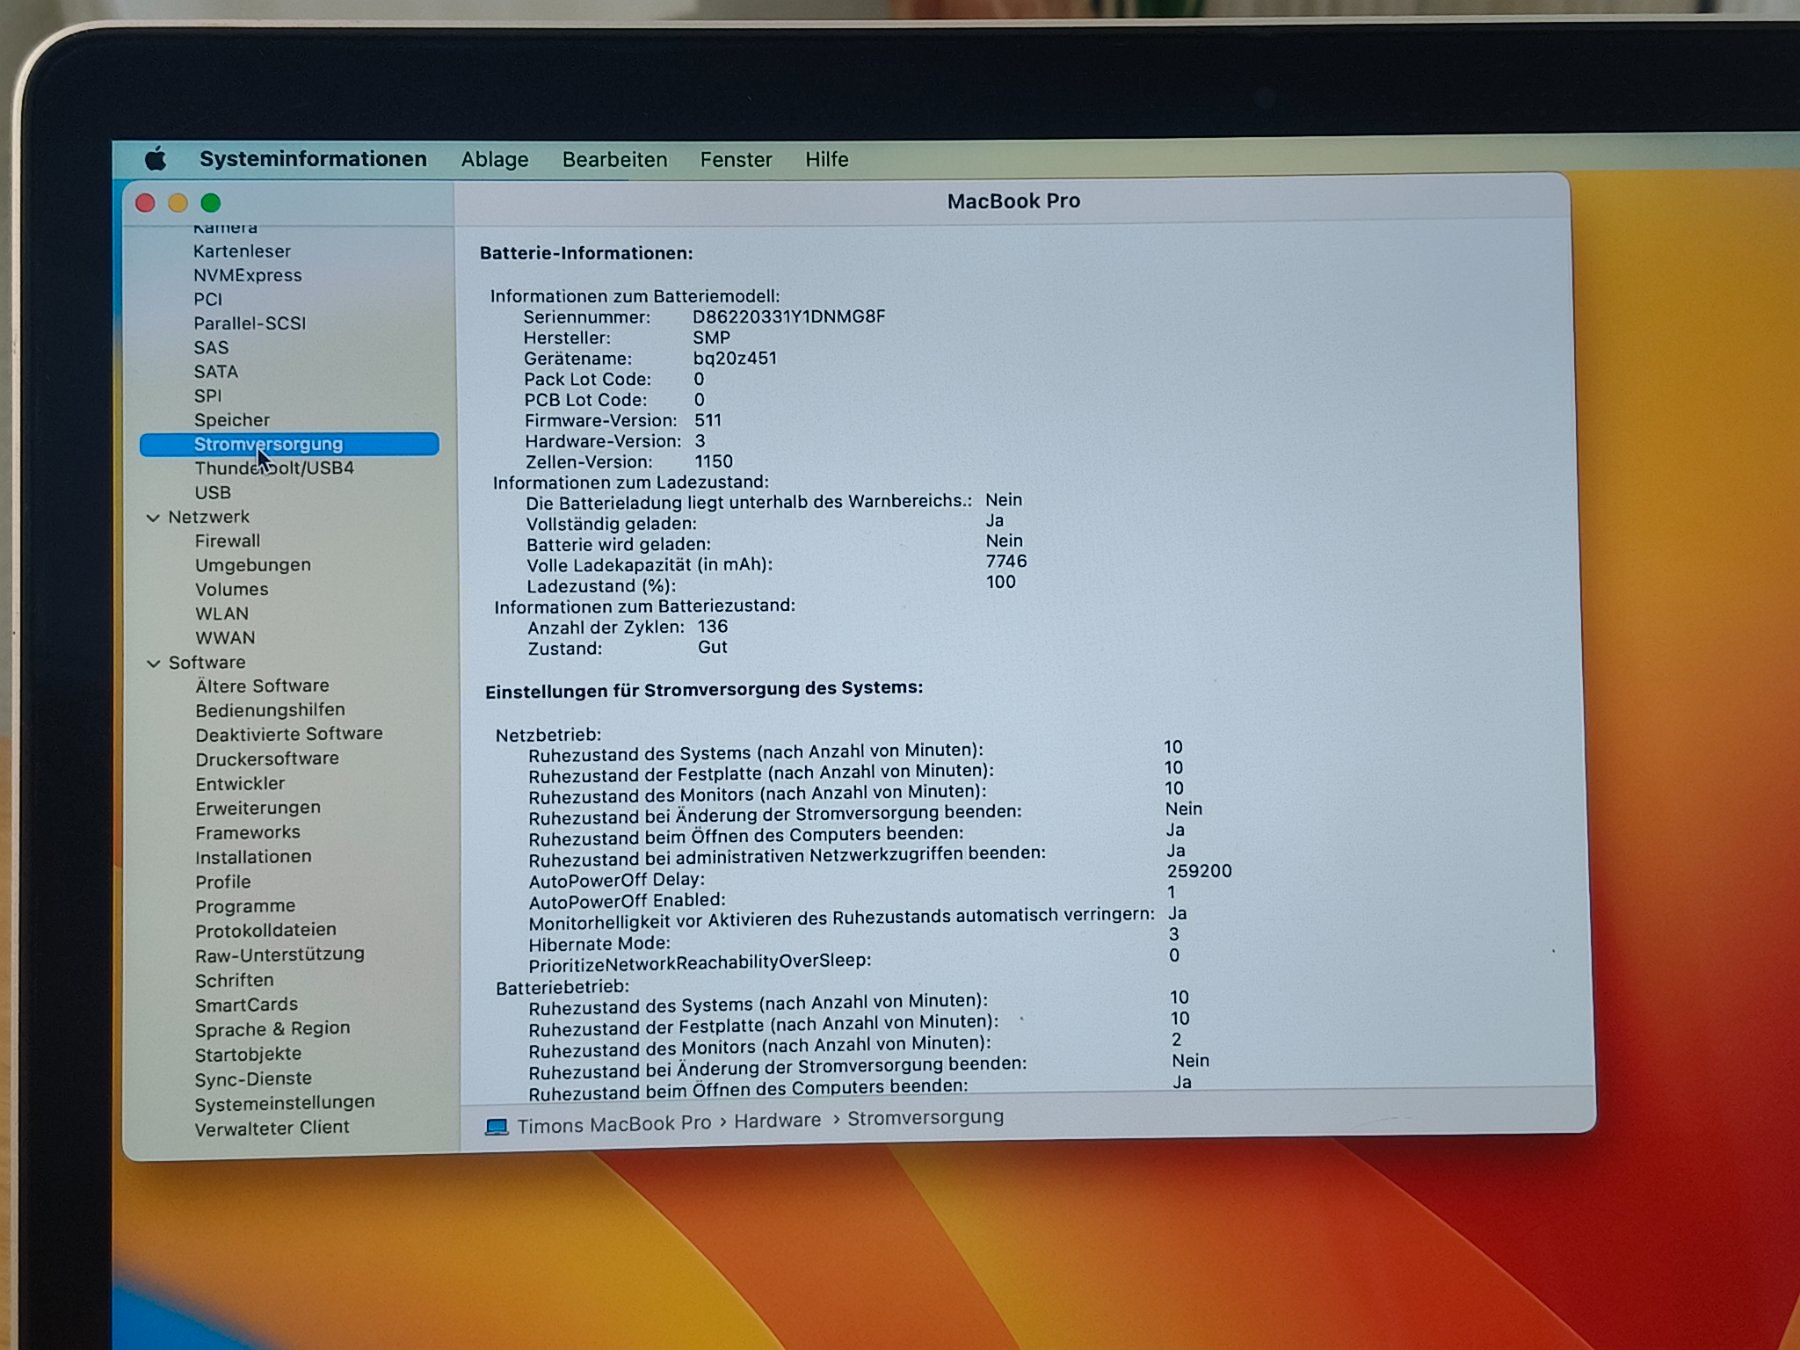
Task: Click the AutoPowerOff Delay value 259200
Action: [x=1199, y=872]
